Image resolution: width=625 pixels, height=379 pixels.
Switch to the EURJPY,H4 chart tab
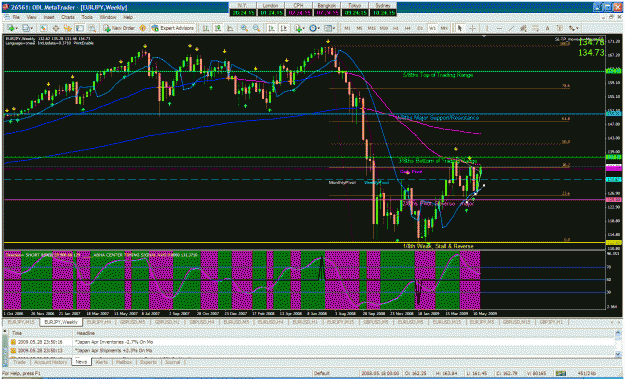pos(98,322)
